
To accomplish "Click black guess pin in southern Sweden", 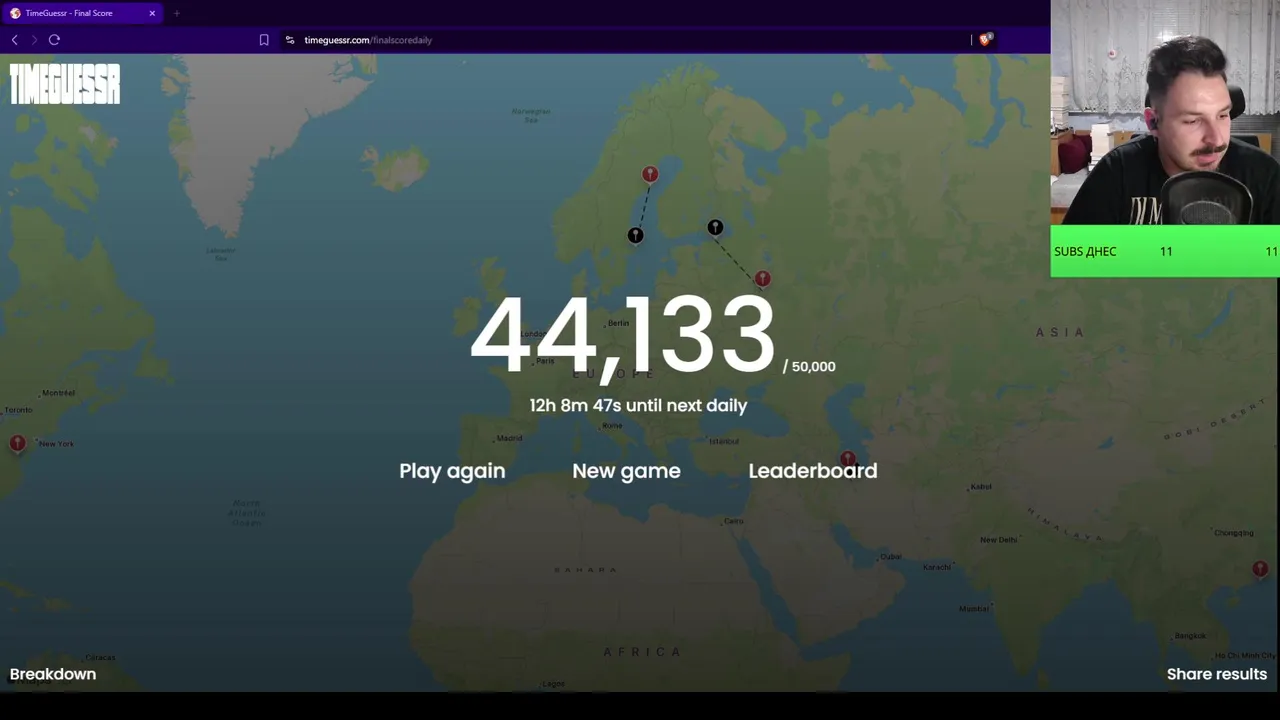I will [635, 235].
